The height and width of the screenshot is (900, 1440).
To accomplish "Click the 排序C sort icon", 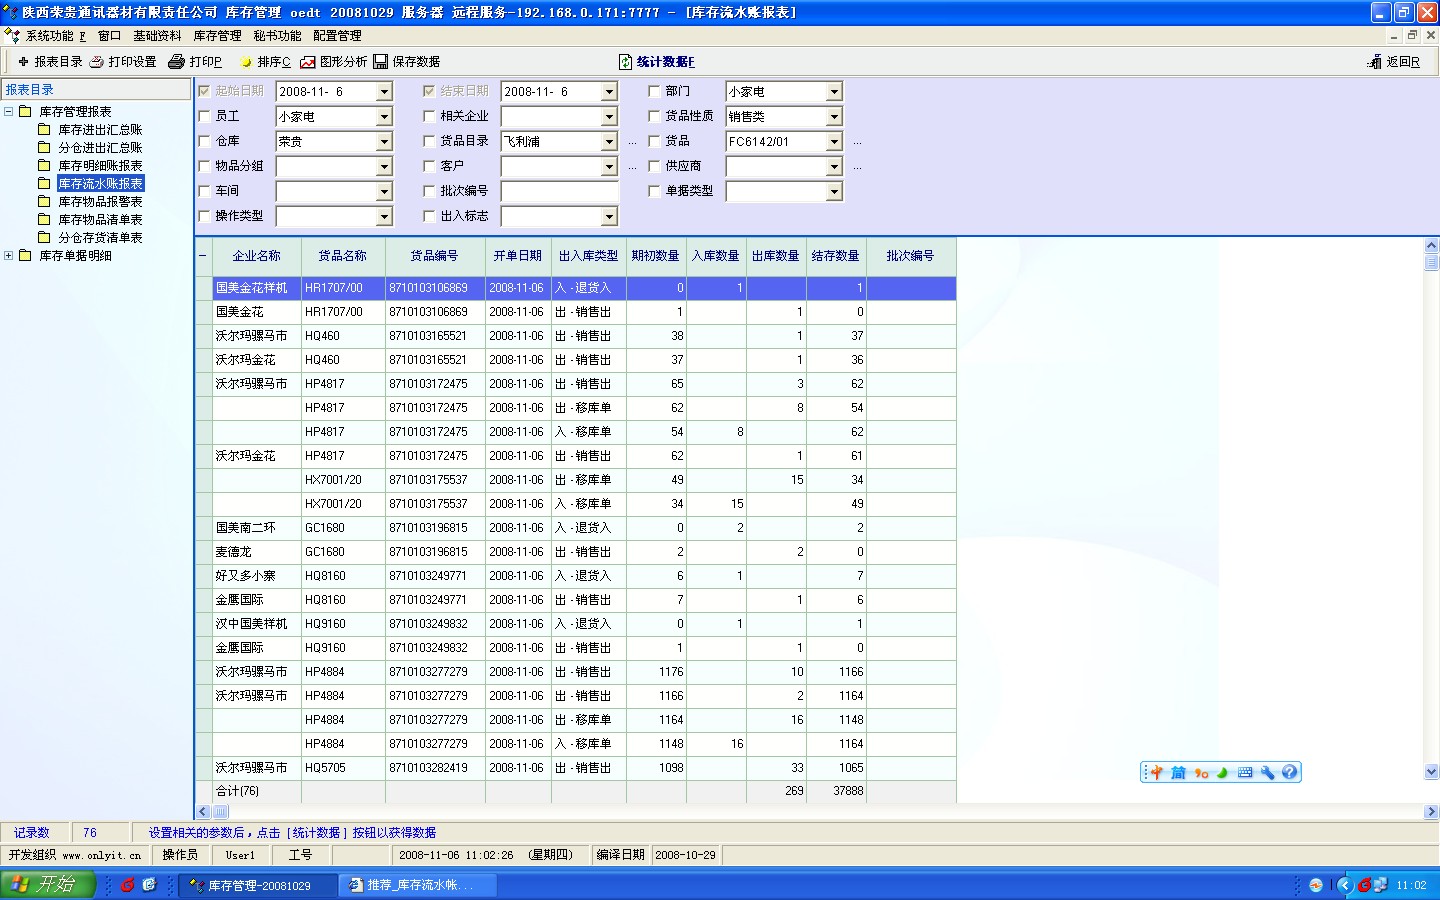I will coord(246,62).
